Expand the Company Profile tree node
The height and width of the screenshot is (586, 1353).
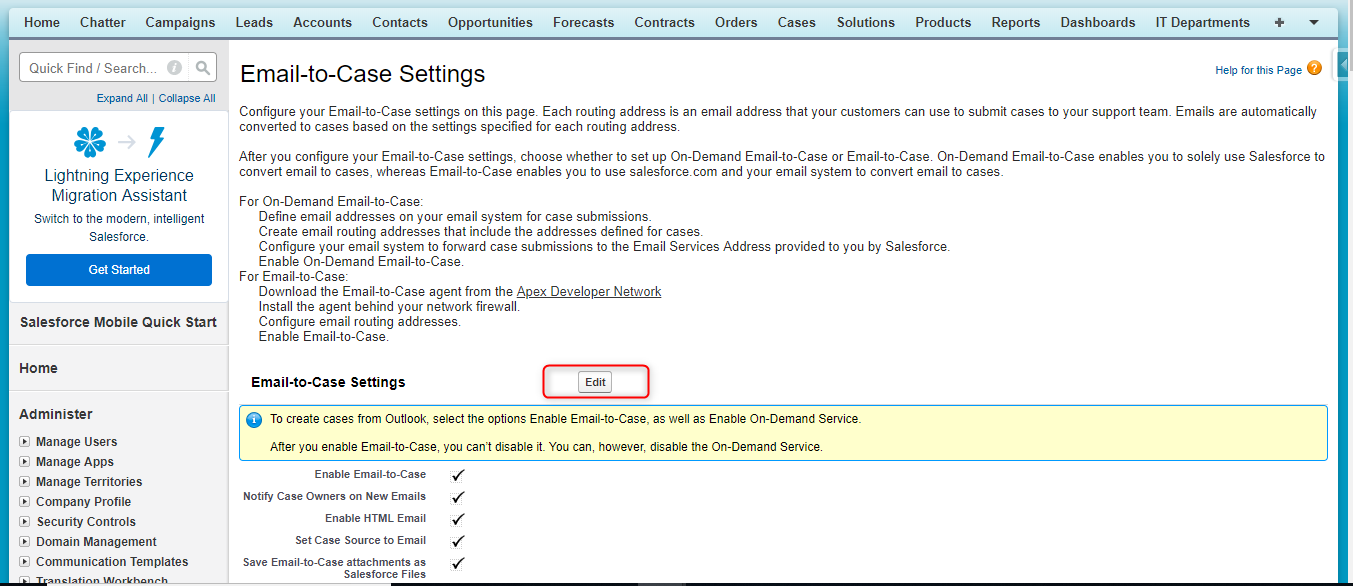[25, 502]
